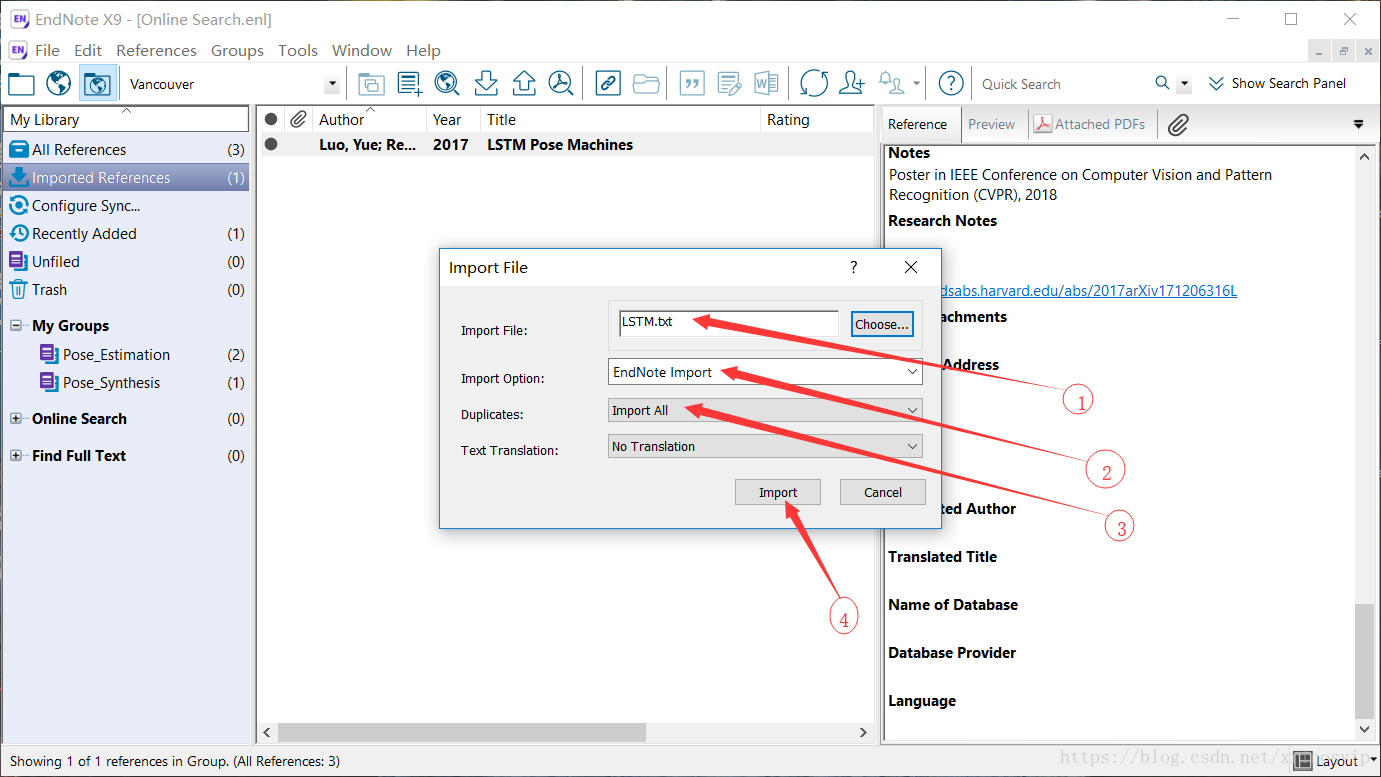Click Import File field containing LSTM.txt

click(x=729, y=323)
